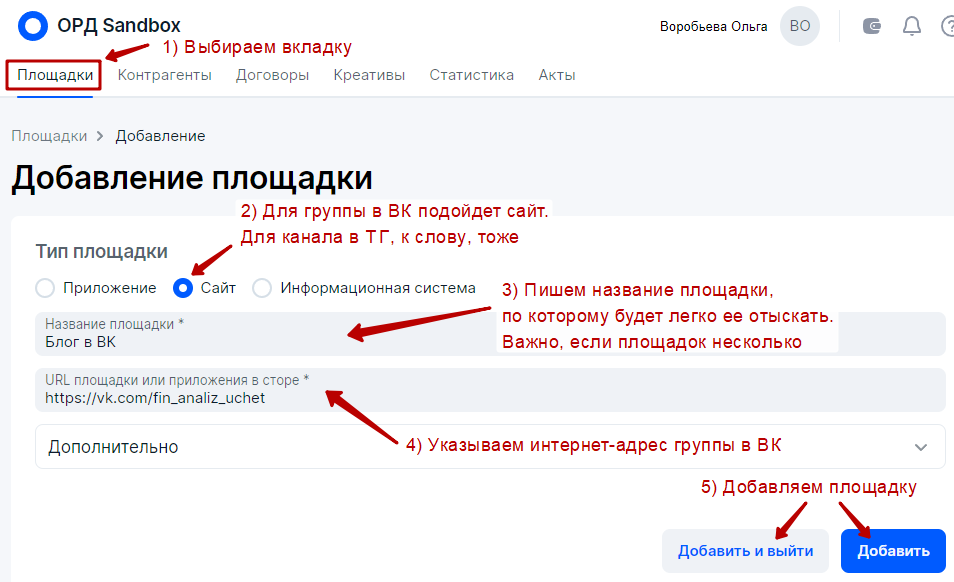Viewport: 954px width, 582px height.
Task: Select the Сайт radio button
Action: [x=183, y=288]
